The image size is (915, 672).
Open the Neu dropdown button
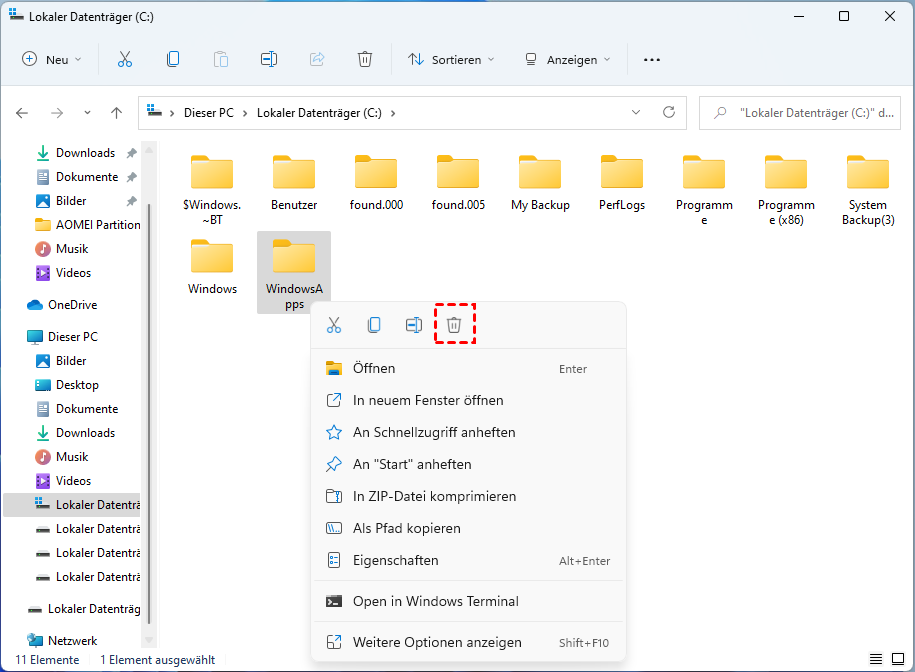(51, 60)
